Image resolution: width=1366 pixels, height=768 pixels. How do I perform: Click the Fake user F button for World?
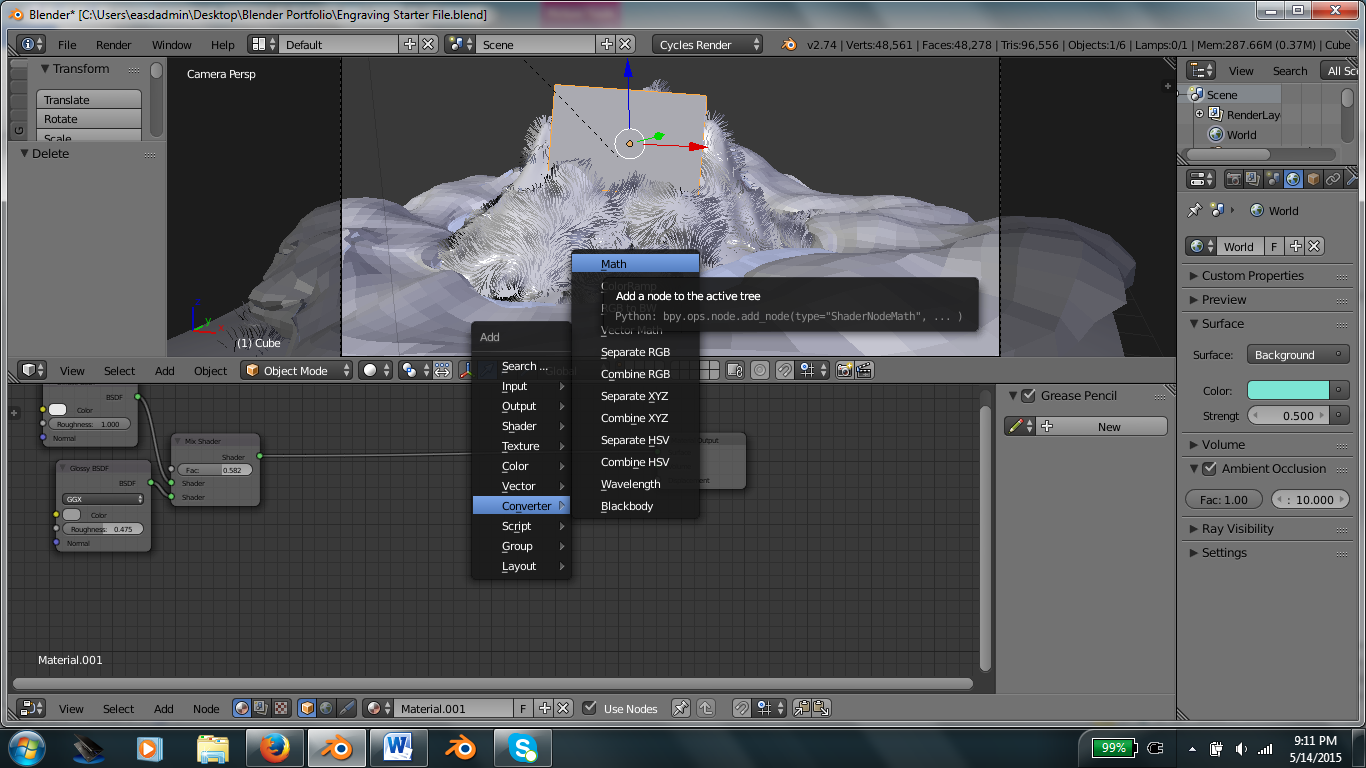(x=1275, y=246)
